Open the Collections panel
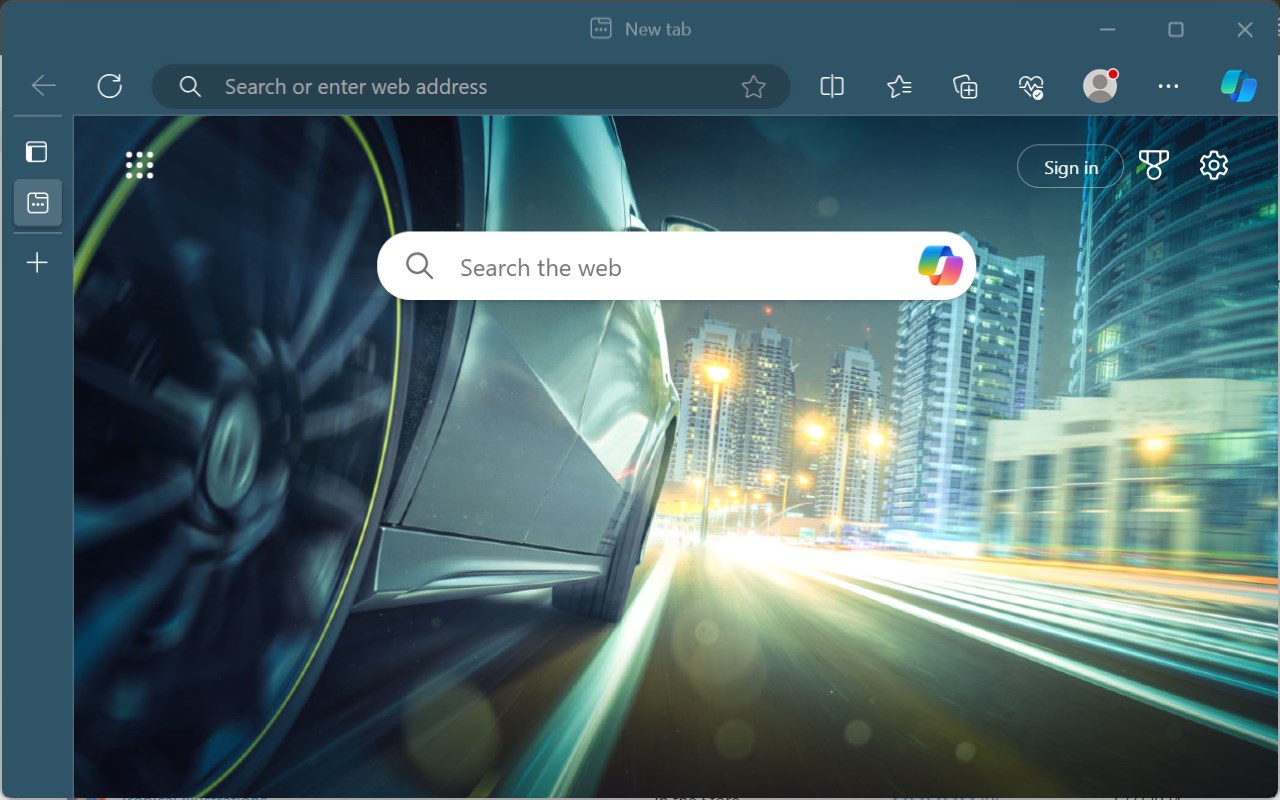This screenshot has width=1280, height=800. (x=965, y=87)
